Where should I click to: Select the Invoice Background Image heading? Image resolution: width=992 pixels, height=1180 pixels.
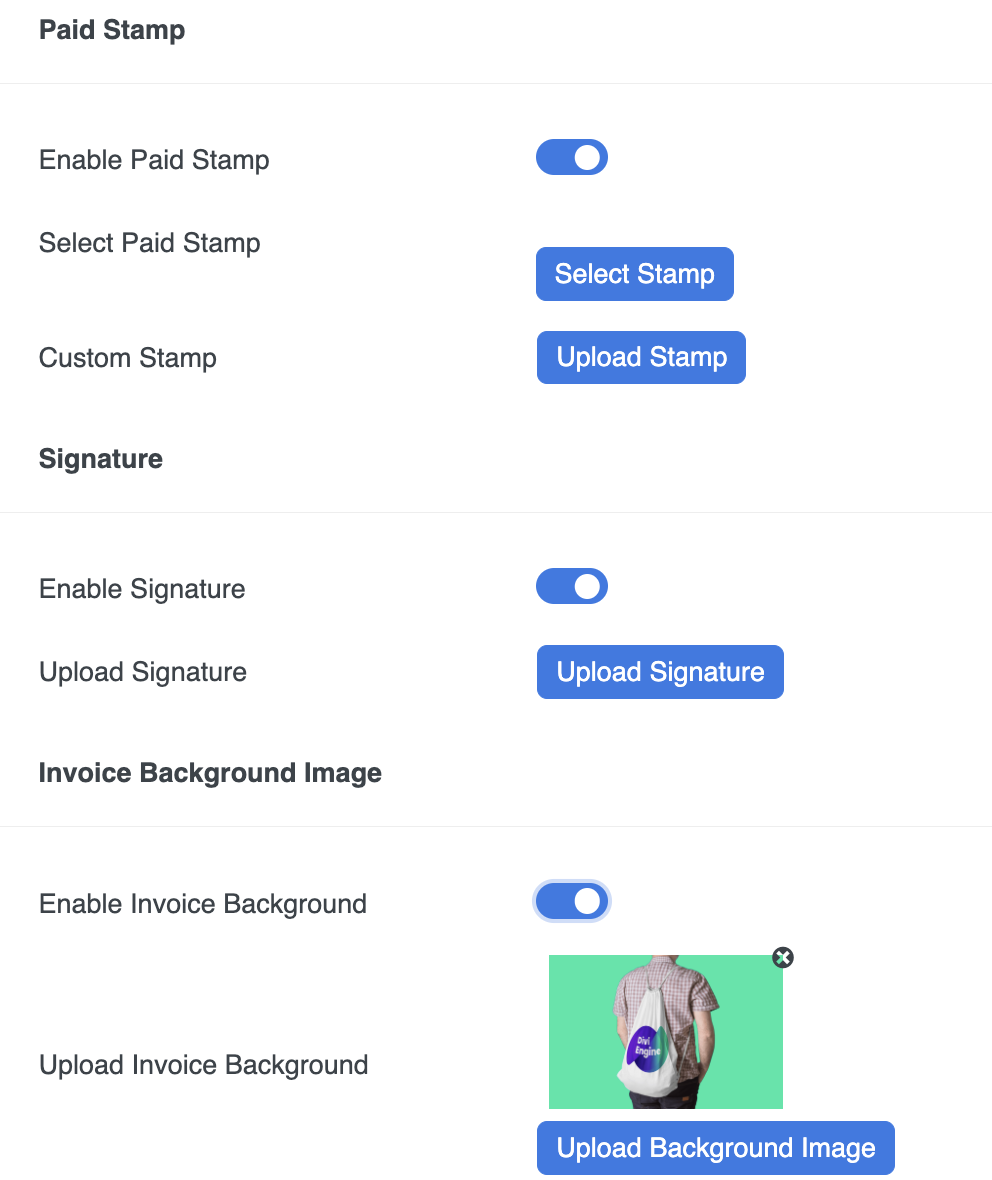[x=210, y=773]
